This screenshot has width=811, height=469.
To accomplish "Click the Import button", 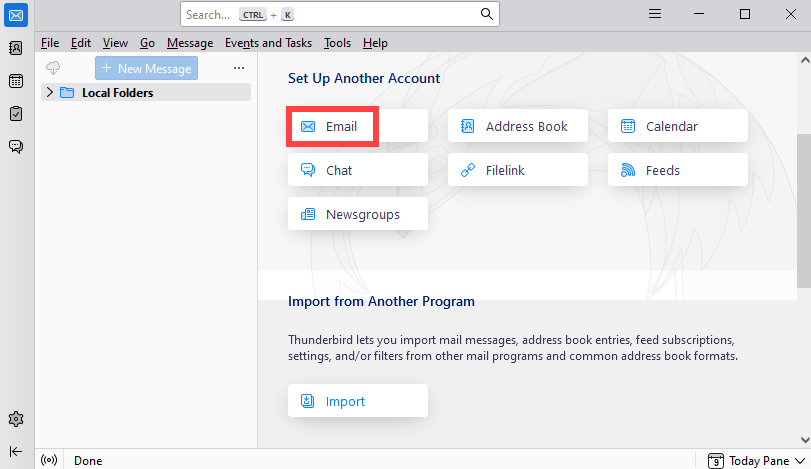I will (358, 401).
